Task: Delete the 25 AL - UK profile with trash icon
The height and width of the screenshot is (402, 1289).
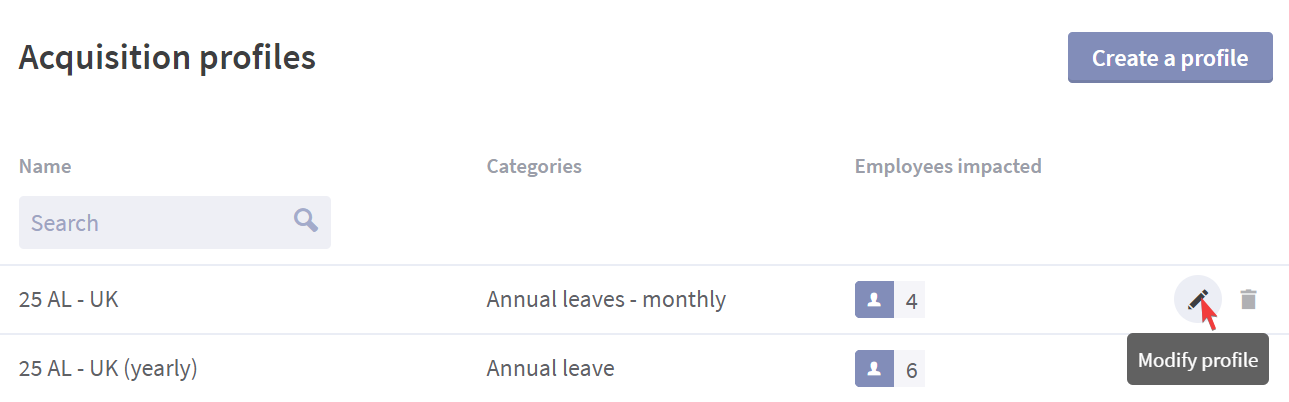Action: [1248, 299]
